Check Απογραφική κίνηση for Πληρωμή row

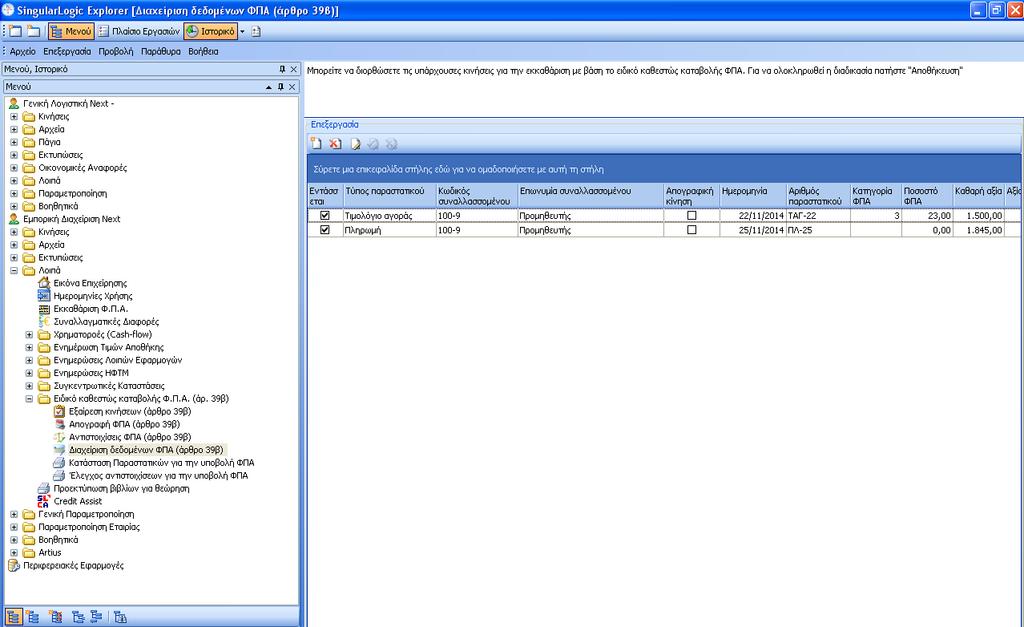click(x=692, y=230)
